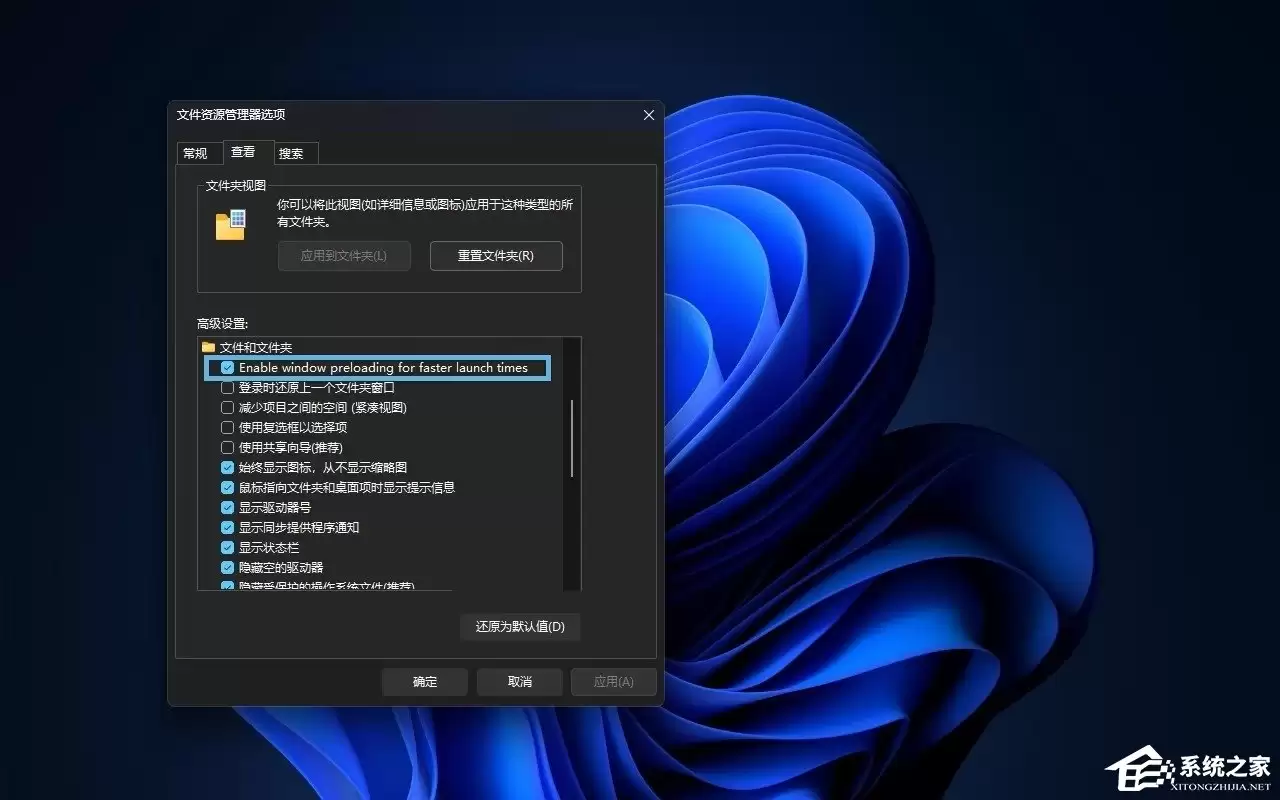Enable 使用共享向导(推荐) option
Viewport: 1280px width, 800px height.
(227, 447)
